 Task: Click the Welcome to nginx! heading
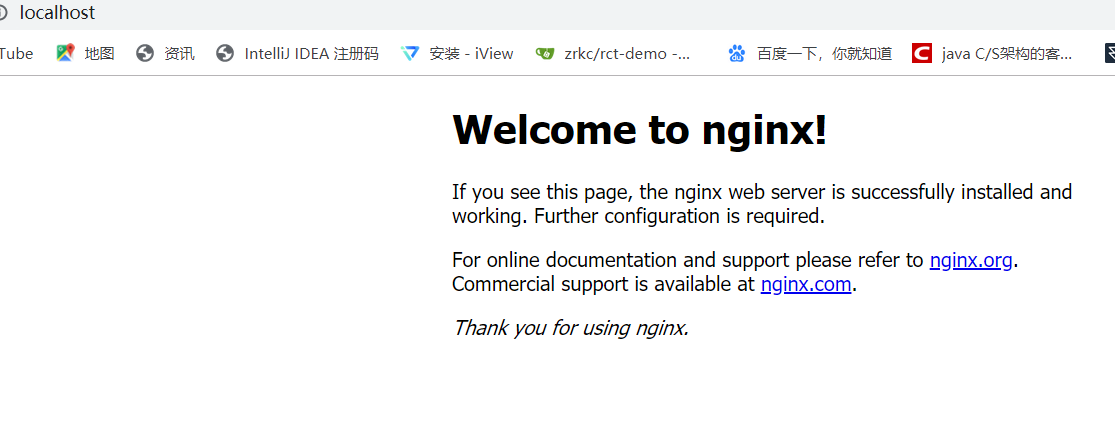[x=640, y=130]
